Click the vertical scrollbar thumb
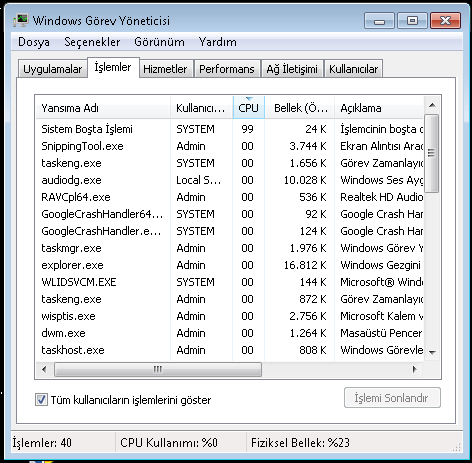Image resolution: width=472 pixels, height=463 pixels. pos(432,153)
